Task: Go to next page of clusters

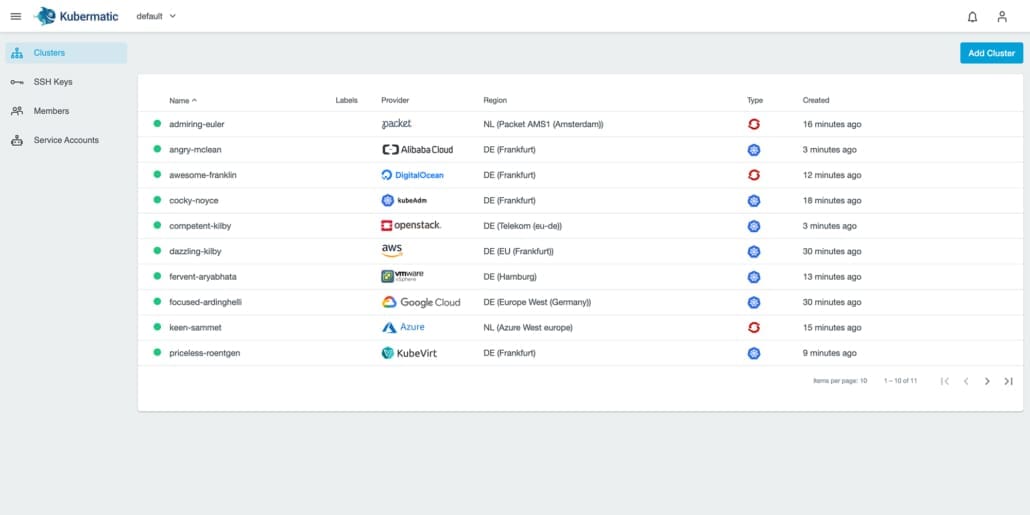Action: pyautogui.click(x=987, y=381)
